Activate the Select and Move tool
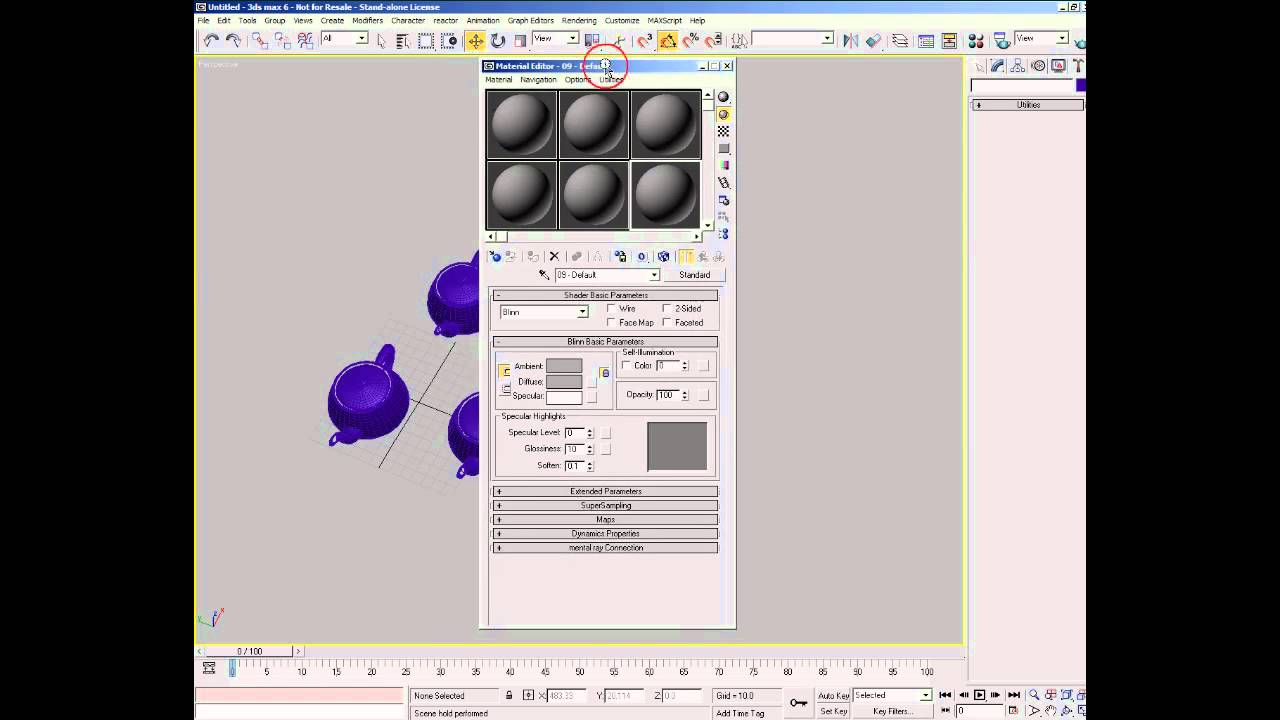The width and height of the screenshot is (1280, 720). tap(475, 40)
